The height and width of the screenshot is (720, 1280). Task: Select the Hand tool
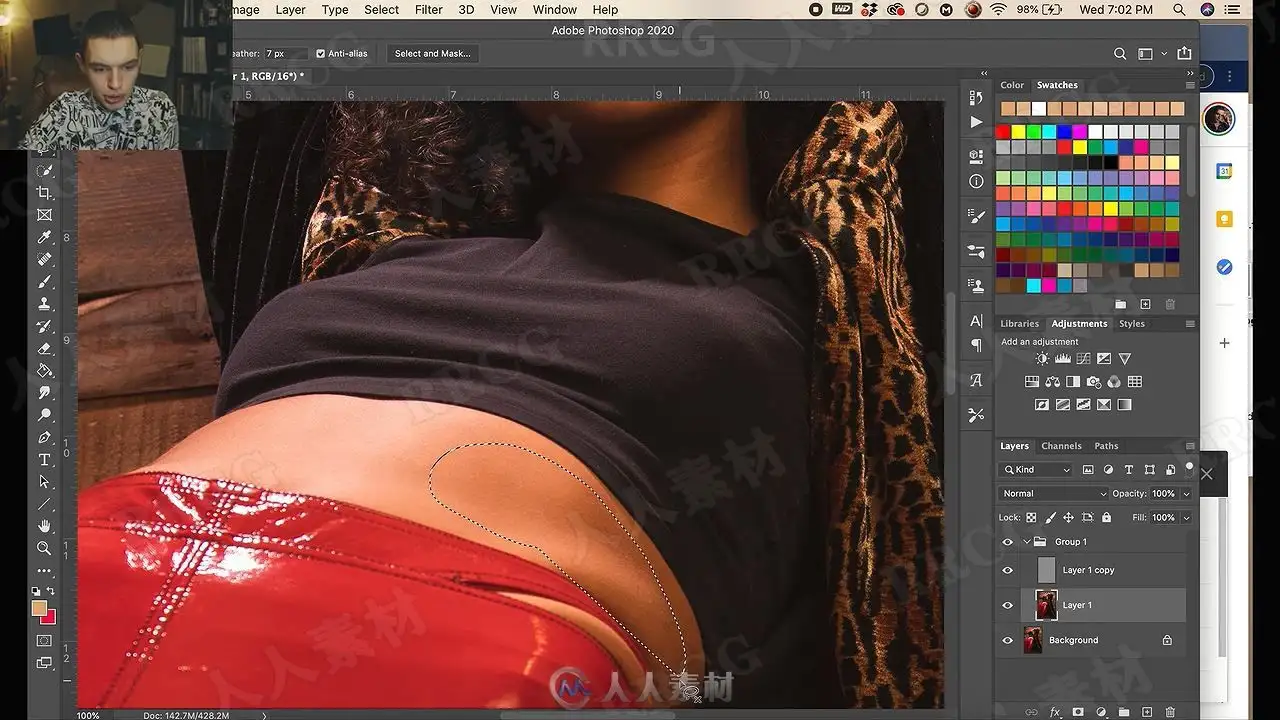tap(44, 526)
